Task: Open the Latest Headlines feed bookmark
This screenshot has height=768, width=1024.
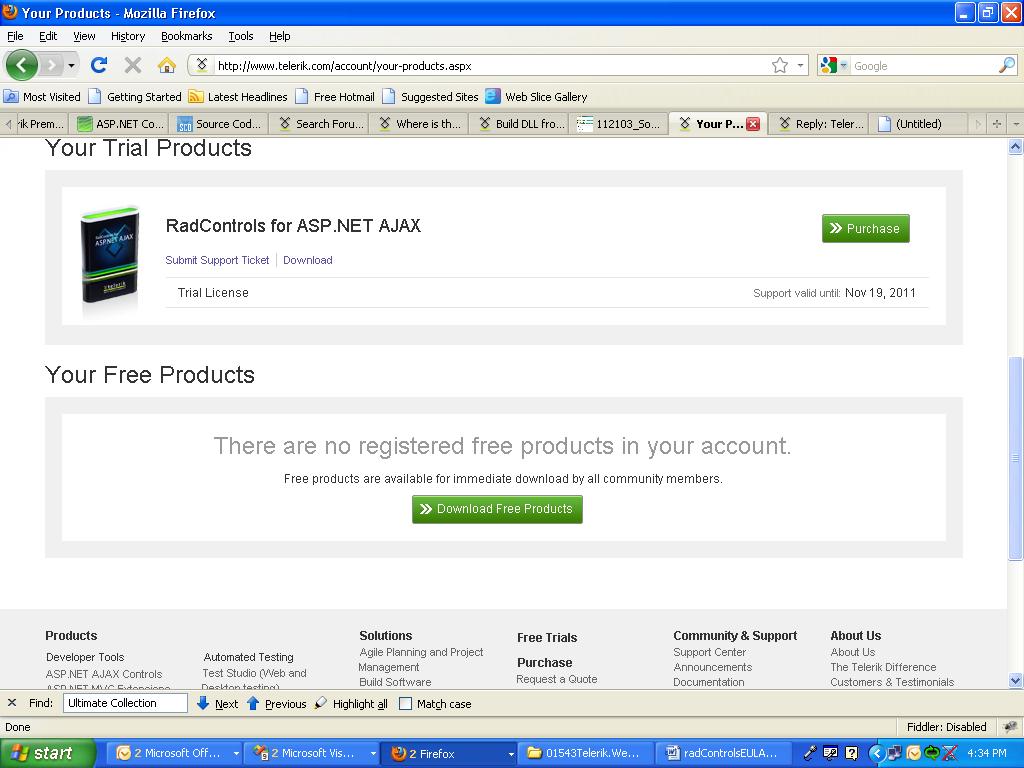Action: click(x=238, y=97)
